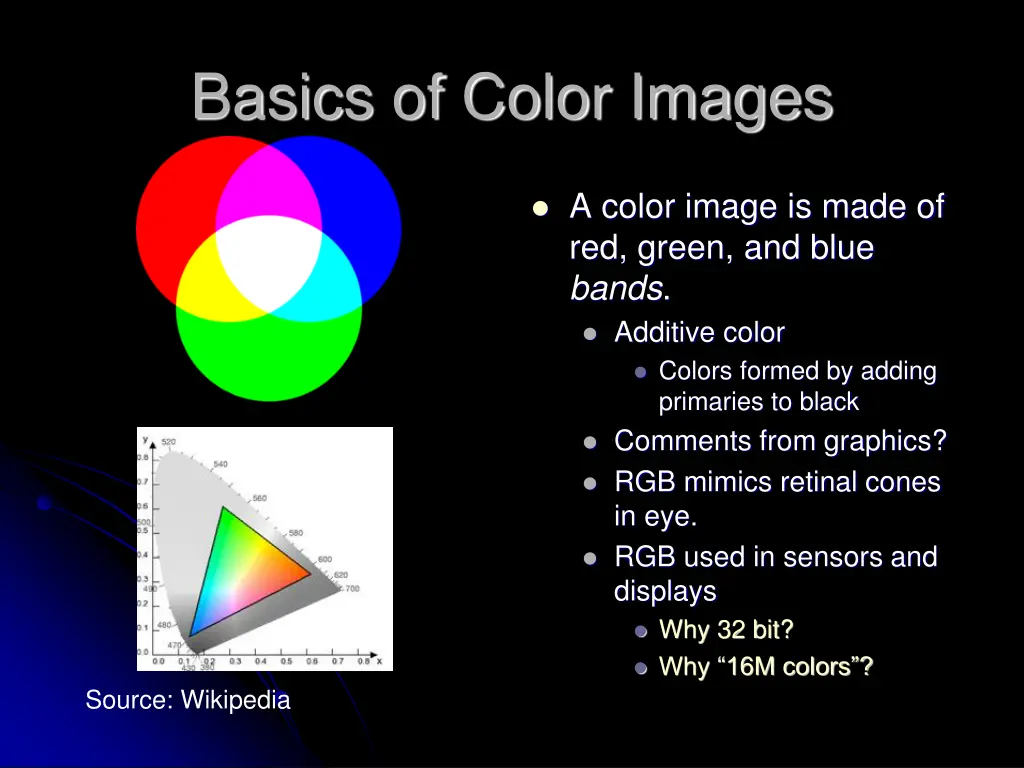Click the 'in eye.' text line
This screenshot has width=1024, height=768.
pyautogui.click(x=655, y=517)
